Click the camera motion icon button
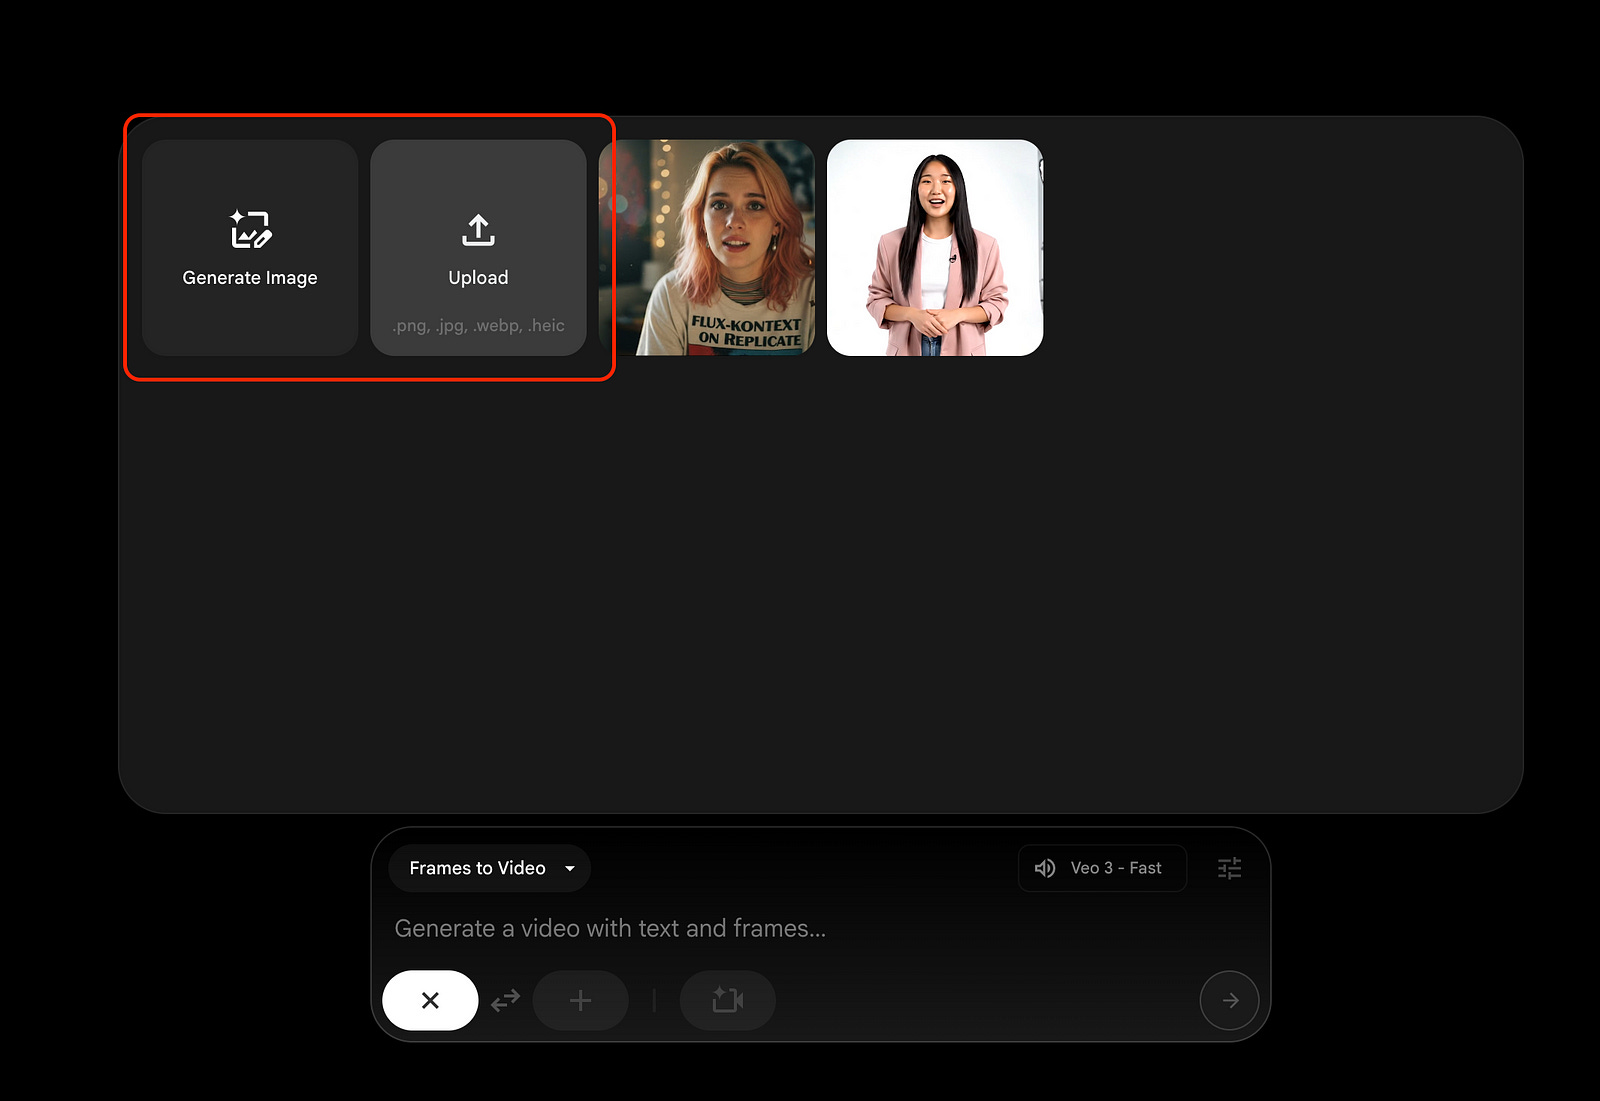 [728, 1000]
